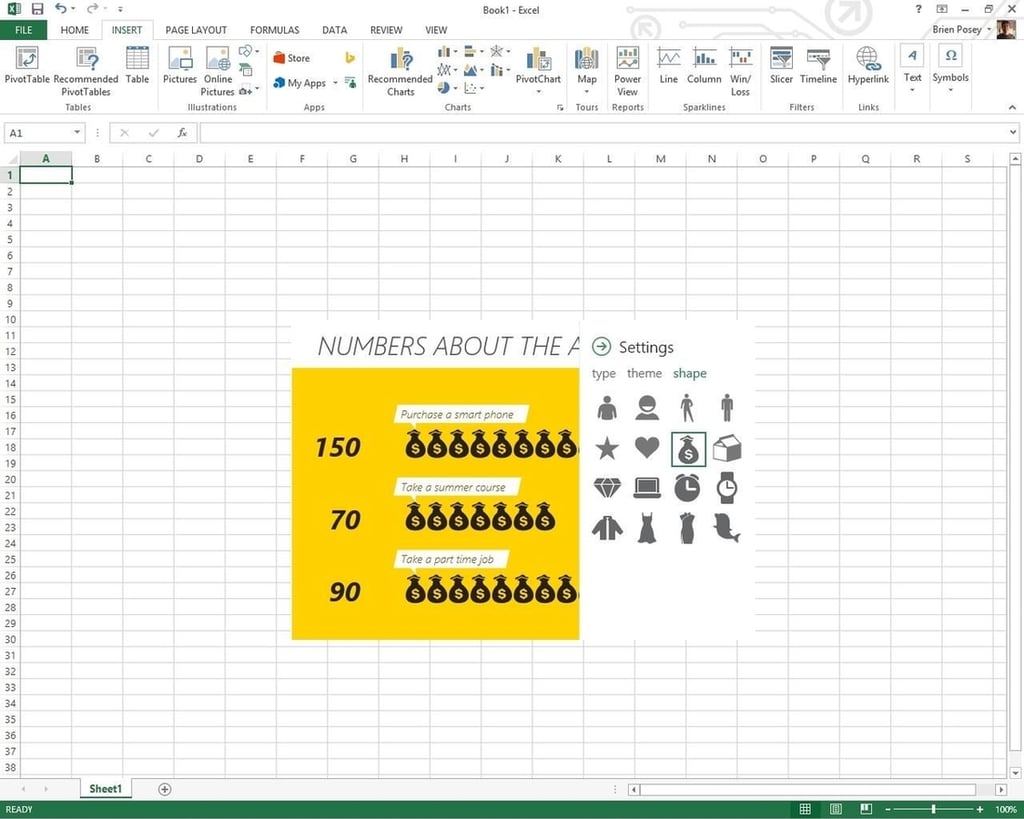Insert a Power View report
The width and height of the screenshot is (1024, 819).
pos(628,71)
